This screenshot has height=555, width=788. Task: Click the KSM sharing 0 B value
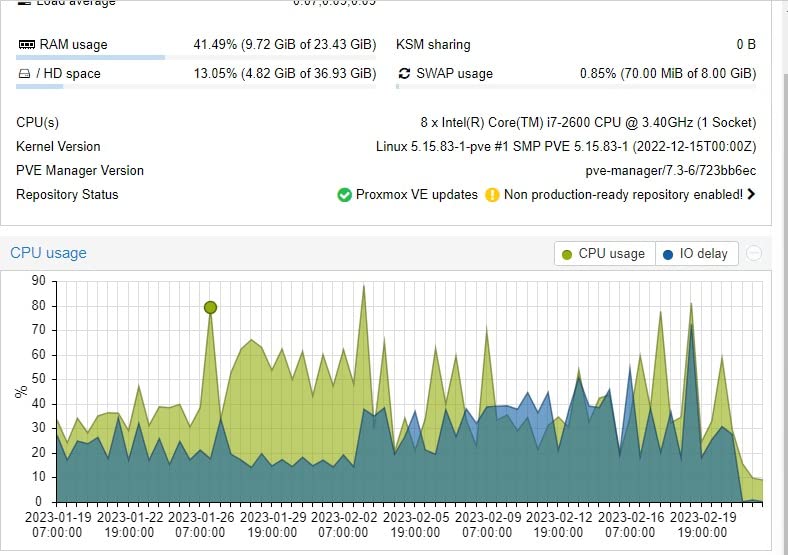tap(746, 44)
